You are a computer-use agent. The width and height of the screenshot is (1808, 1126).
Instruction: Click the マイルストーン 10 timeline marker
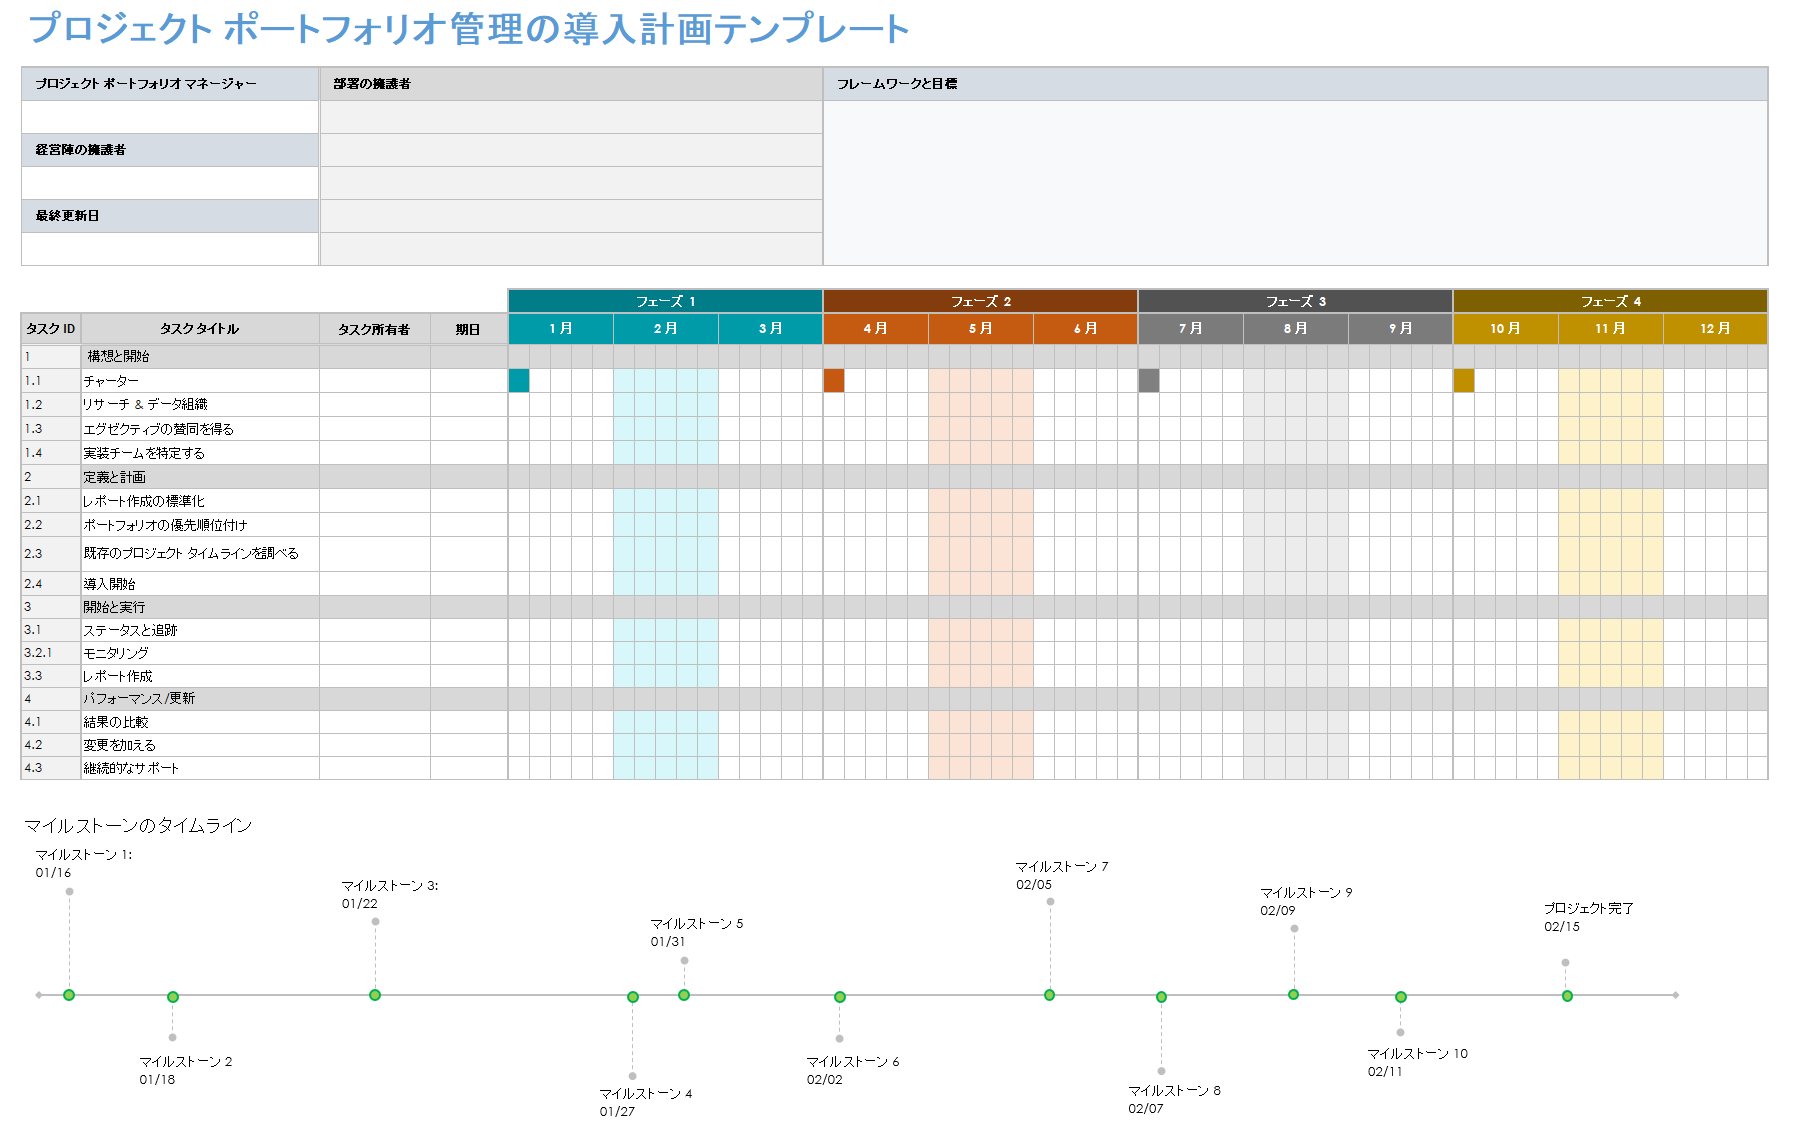(x=1401, y=997)
